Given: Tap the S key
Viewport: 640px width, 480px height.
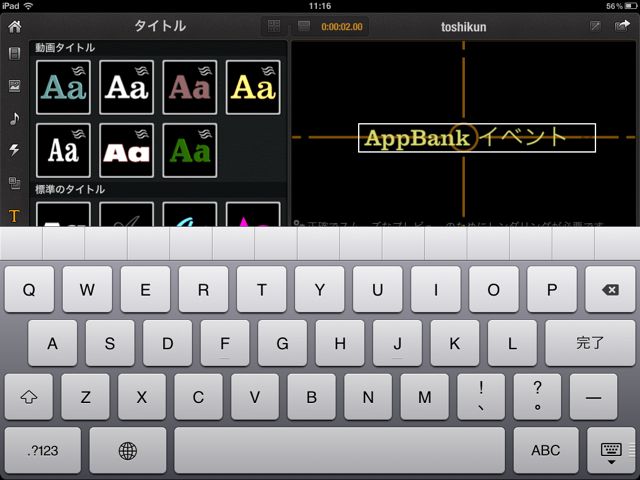Looking at the screenshot, I should coord(110,343).
